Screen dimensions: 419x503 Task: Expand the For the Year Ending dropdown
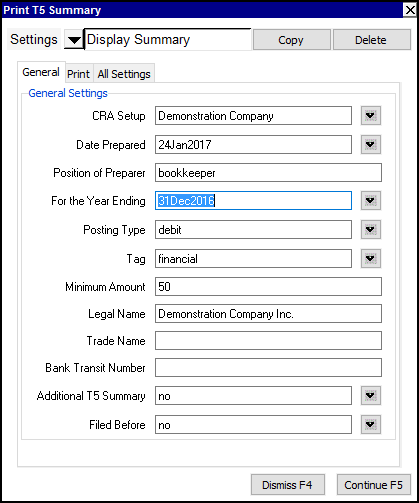coord(371,201)
